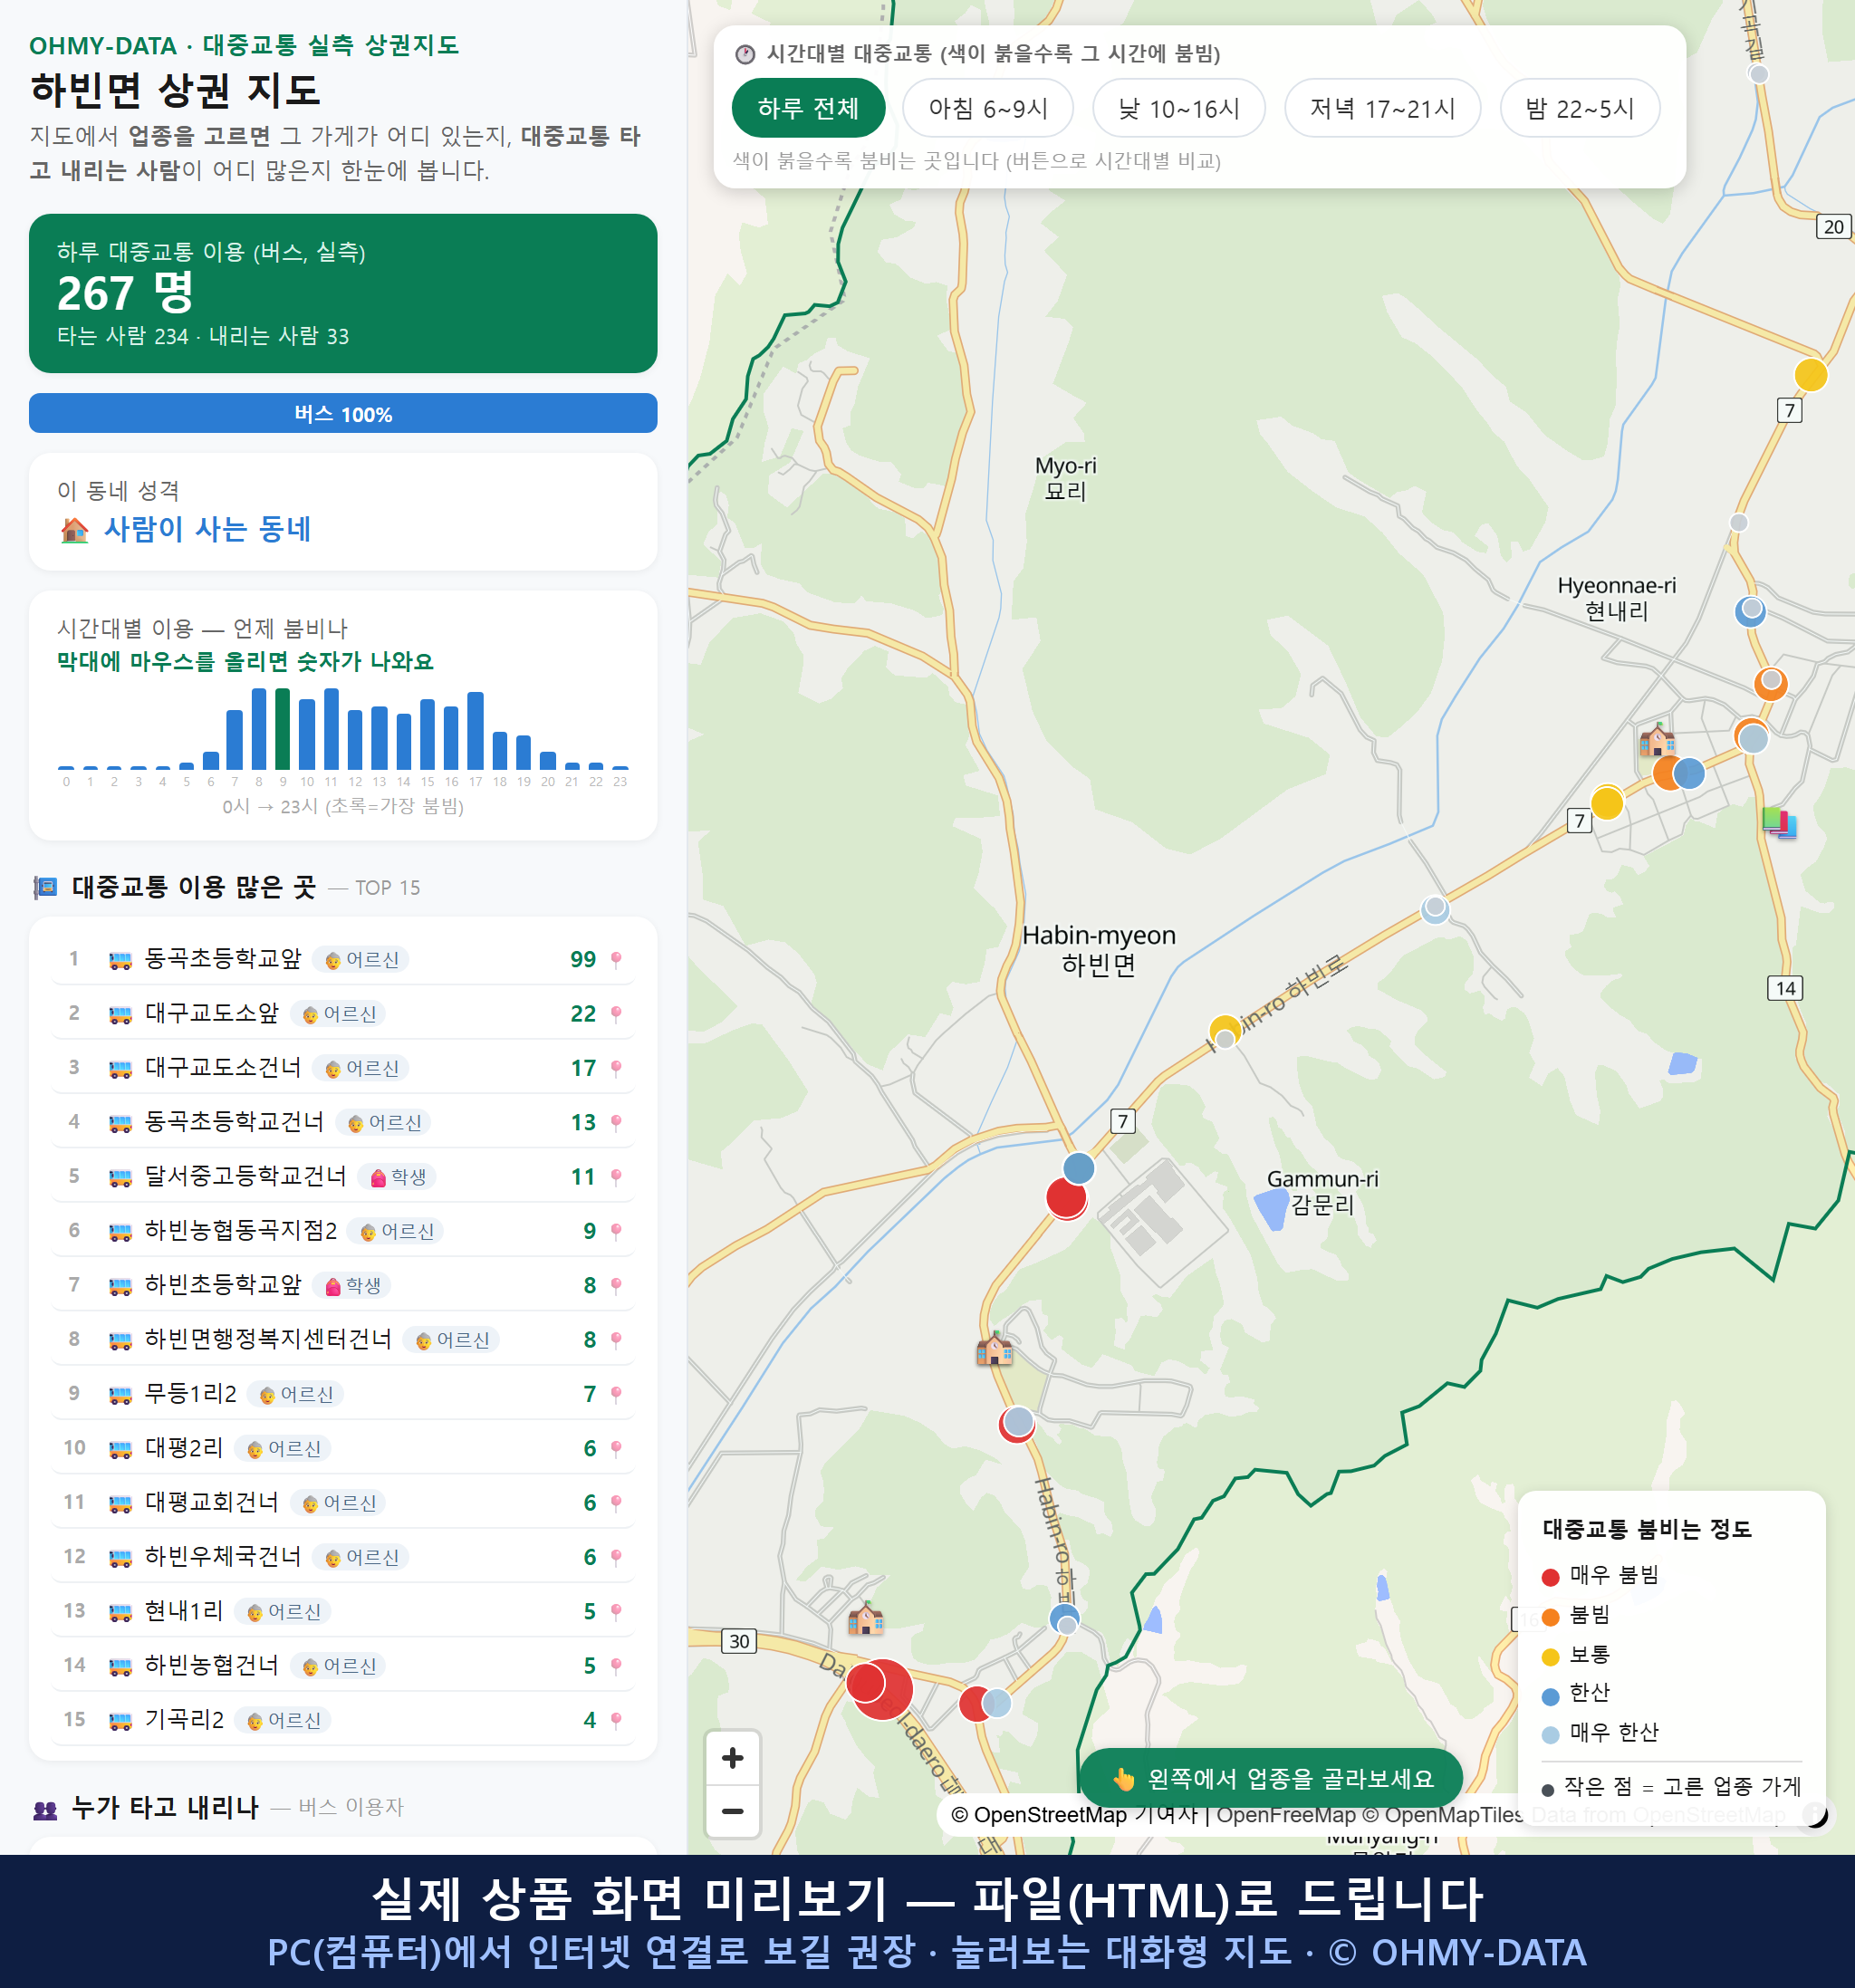Viewport: 1855px width, 1988px height.
Task: Click the 보통 yellow legend swatch
Action: (1550, 1657)
